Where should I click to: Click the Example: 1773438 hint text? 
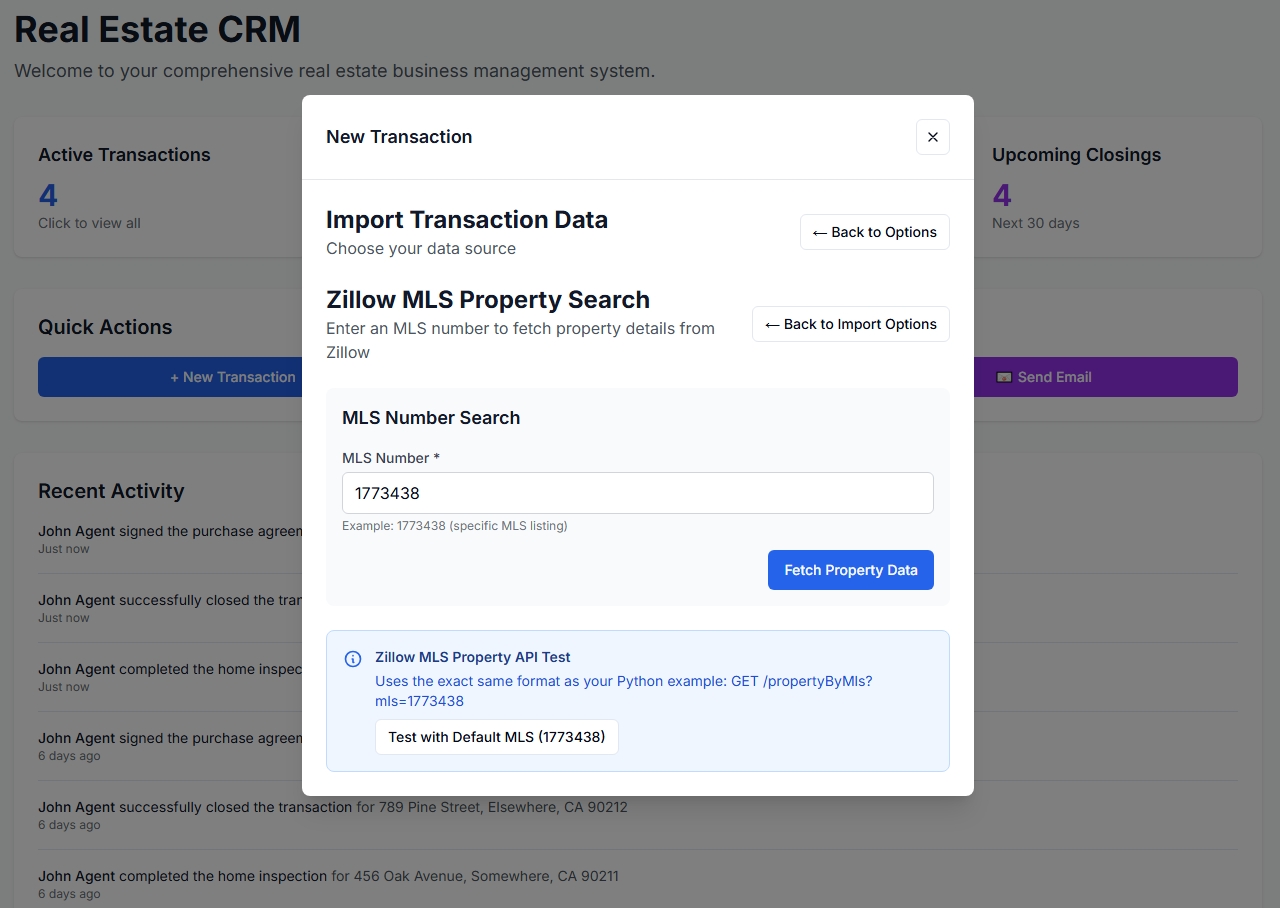455,525
